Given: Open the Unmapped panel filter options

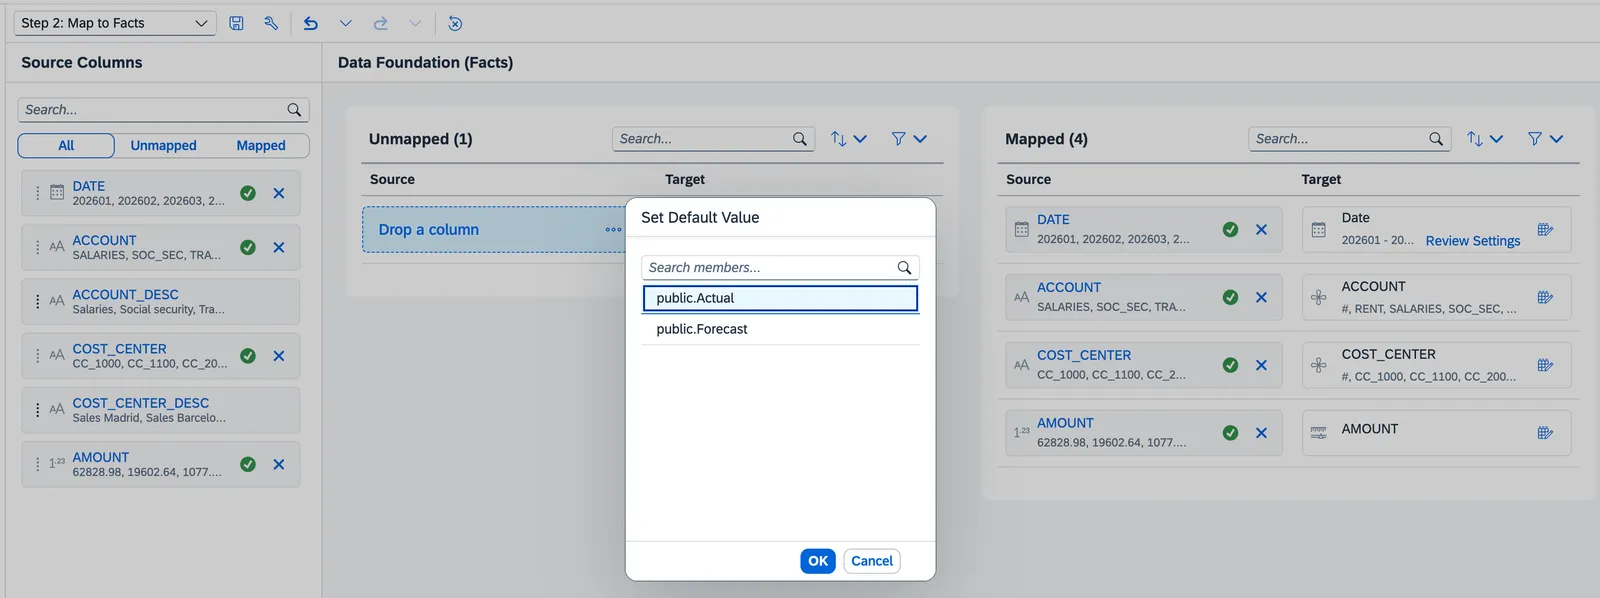Looking at the screenshot, I should pyautogui.click(x=909, y=139).
